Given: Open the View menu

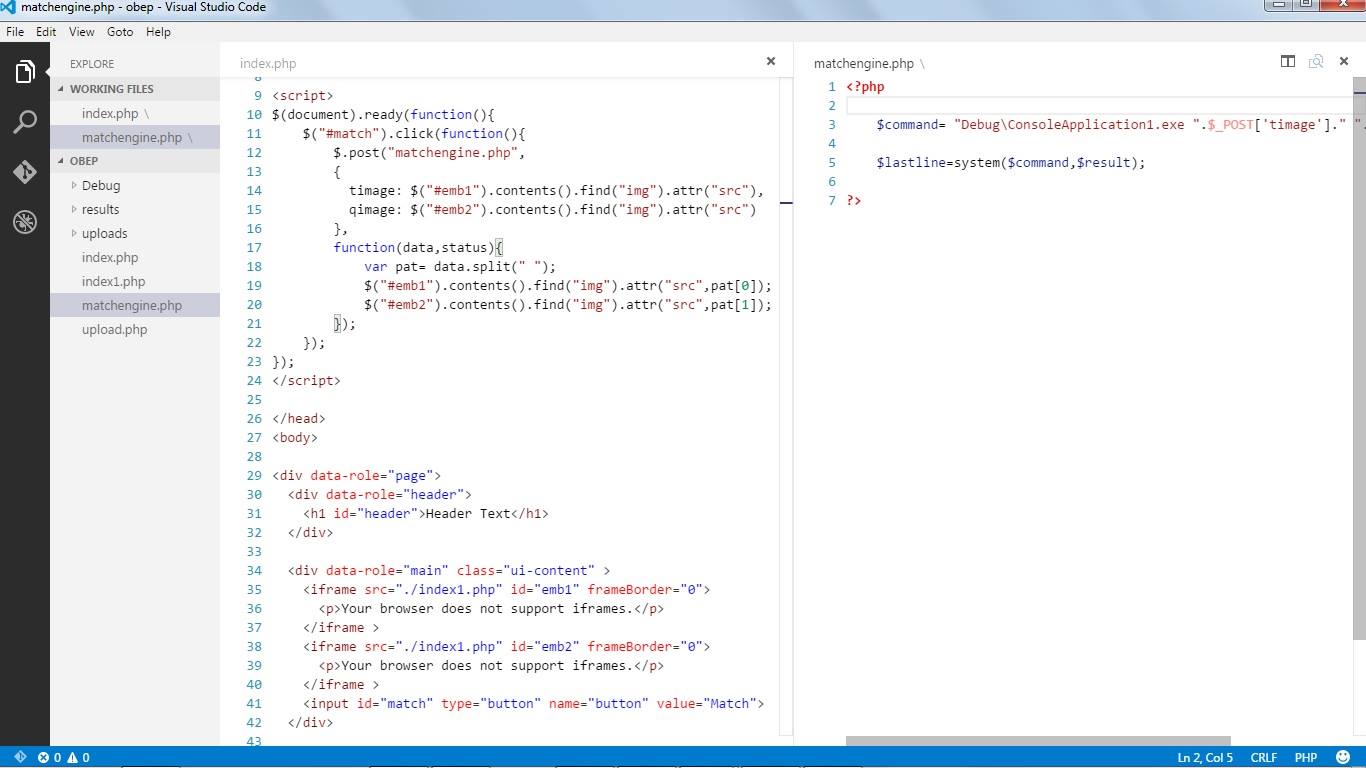Looking at the screenshot, I should click(x=82, y=32).
